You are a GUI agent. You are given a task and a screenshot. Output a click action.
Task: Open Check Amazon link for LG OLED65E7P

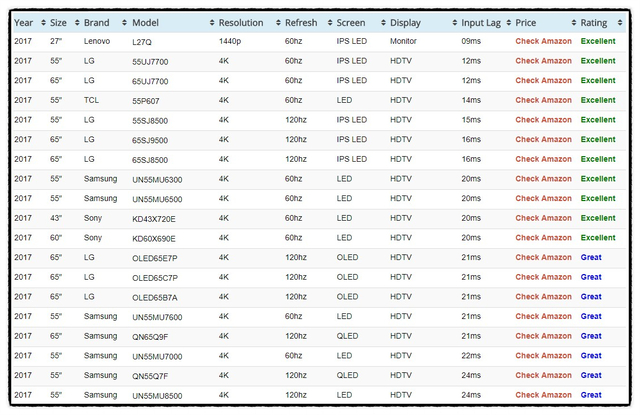(543, 257)
